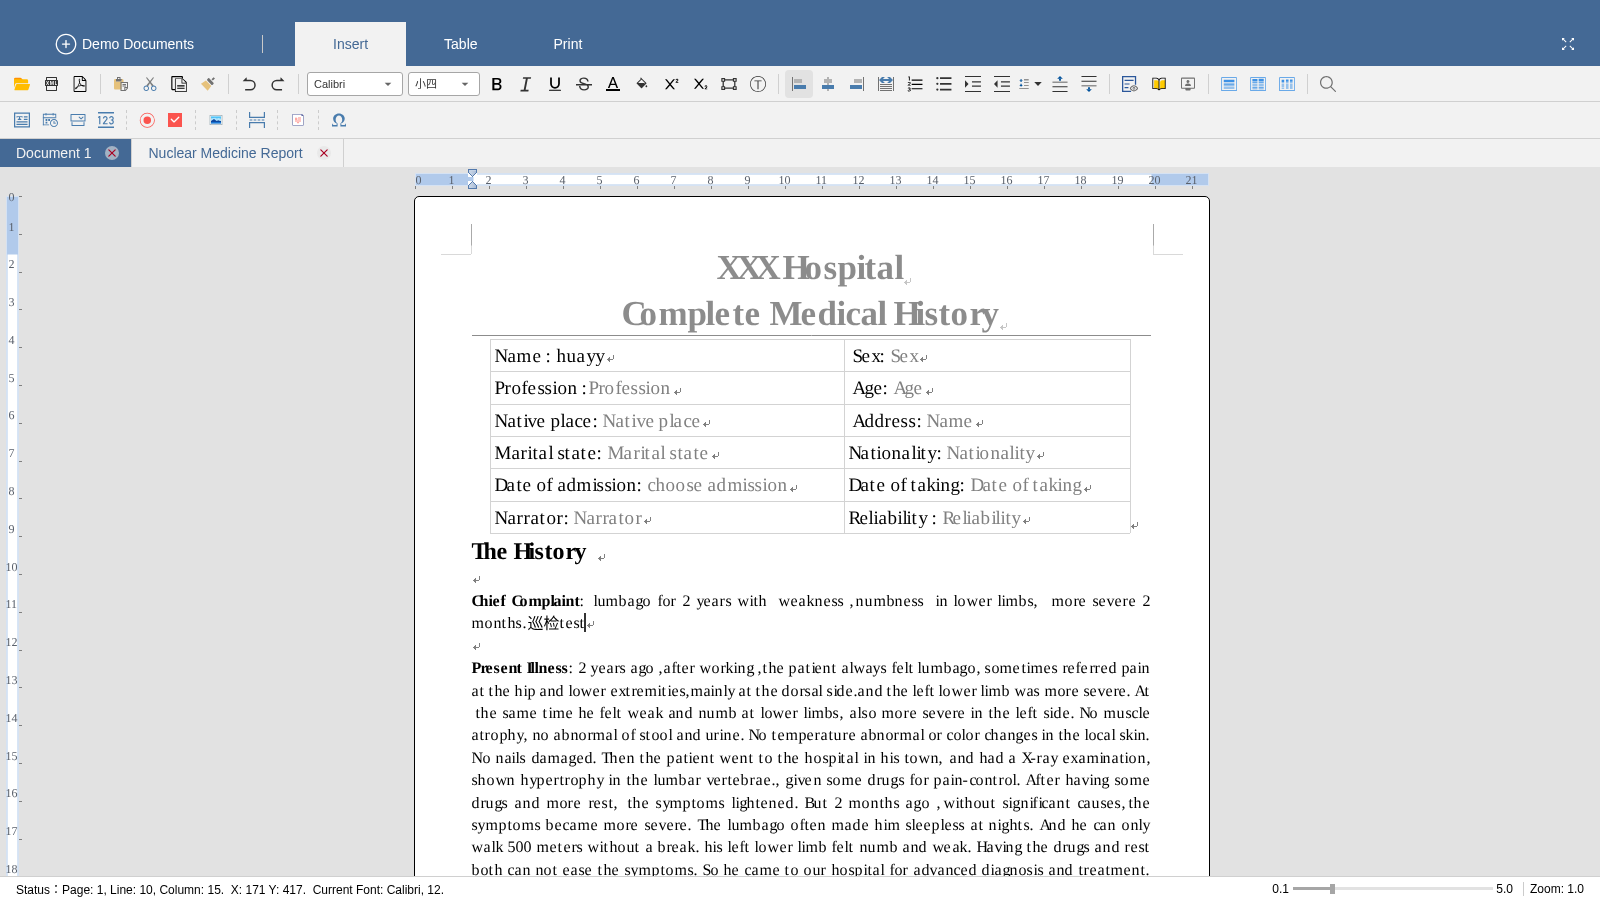
Task: Close the Nuclear Medicine Report tab
Action: click(324, 153)
